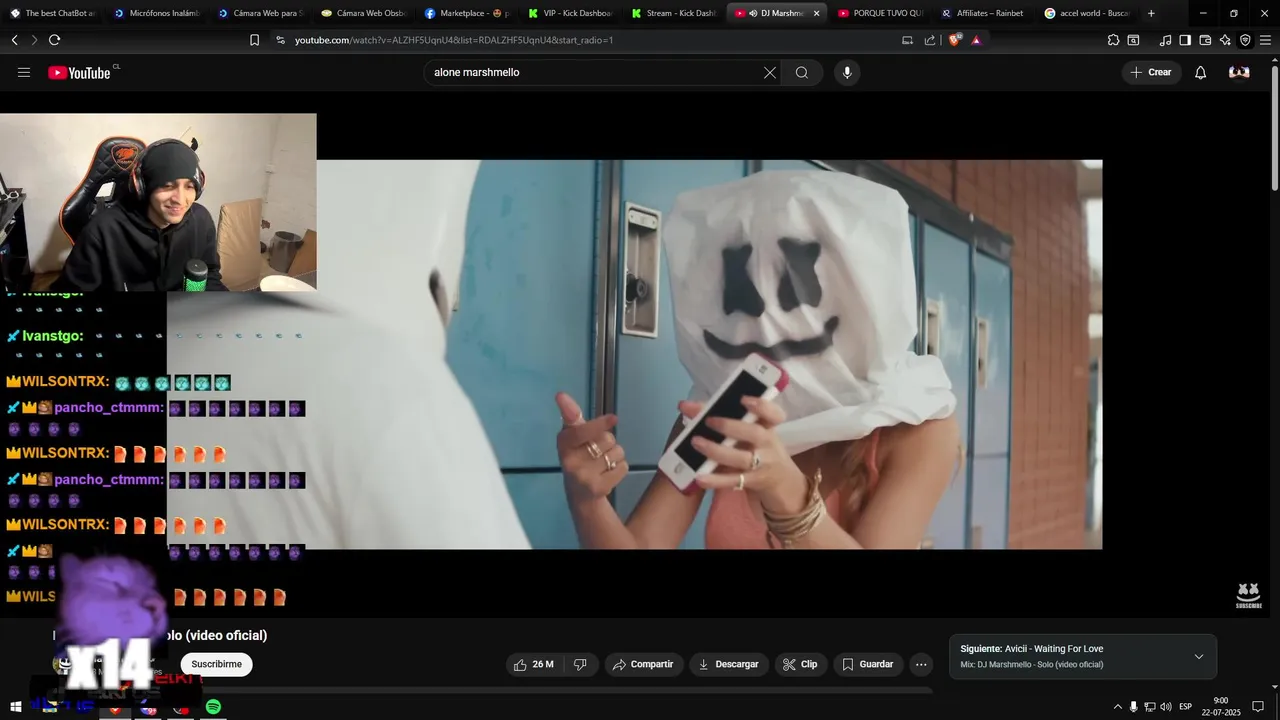Click the Compartir share button

[x=642, y=664]
